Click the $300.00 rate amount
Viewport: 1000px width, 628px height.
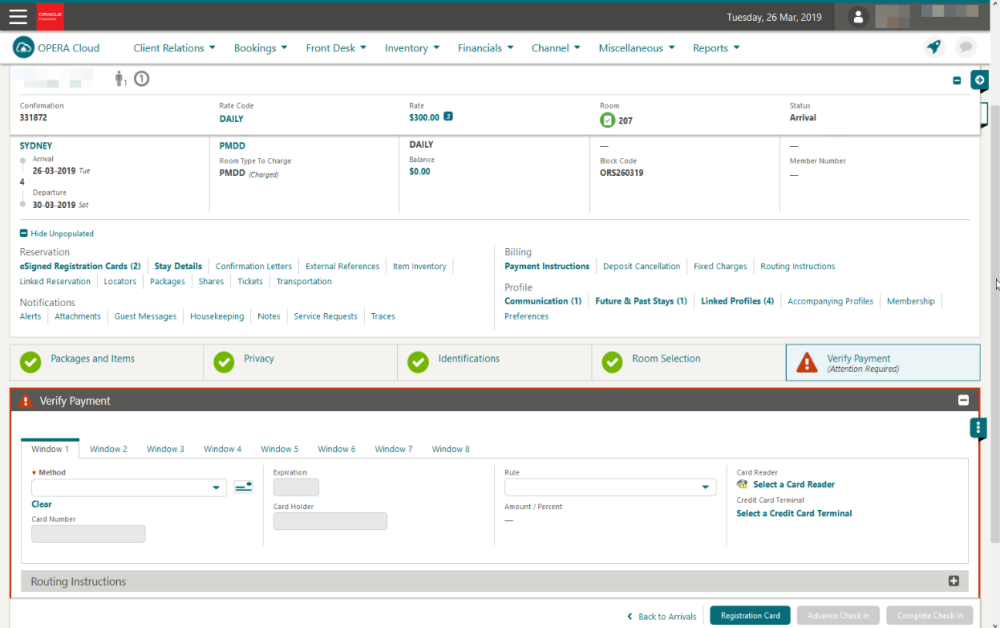click(x=424, y=117)
